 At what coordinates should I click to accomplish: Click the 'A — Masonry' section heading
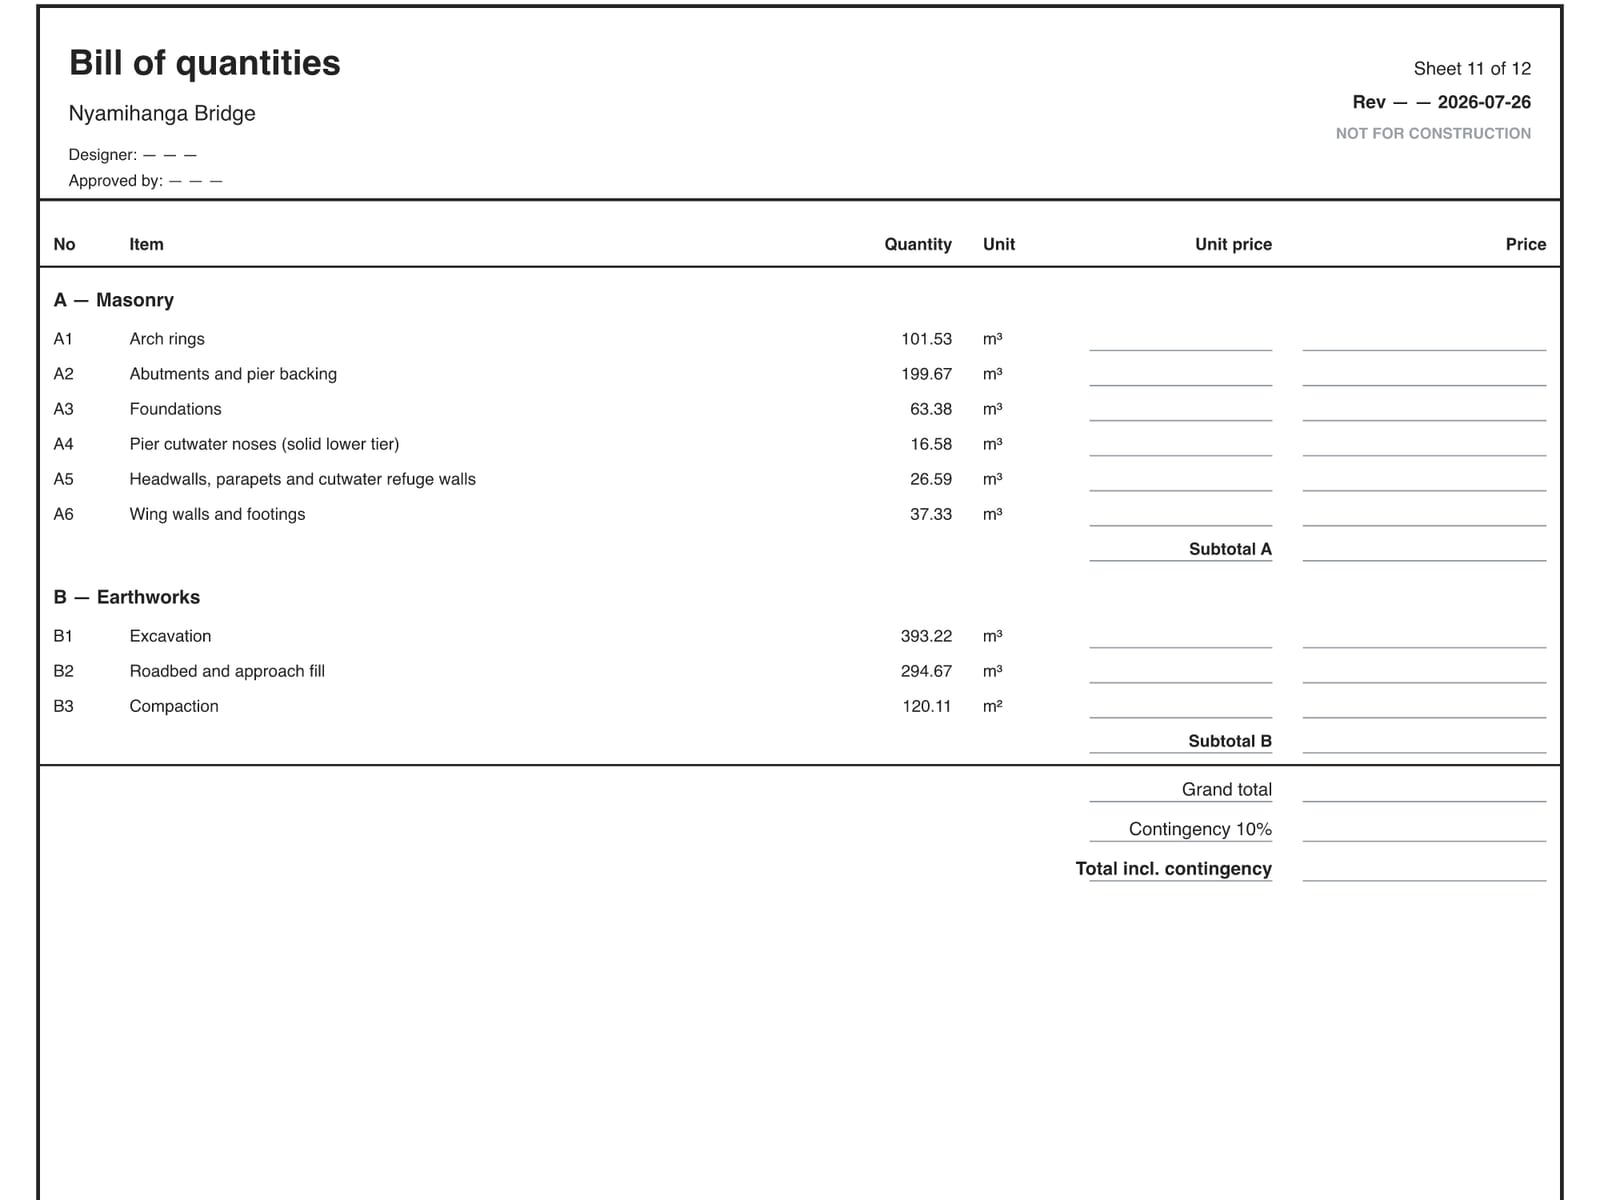[114, 300]
